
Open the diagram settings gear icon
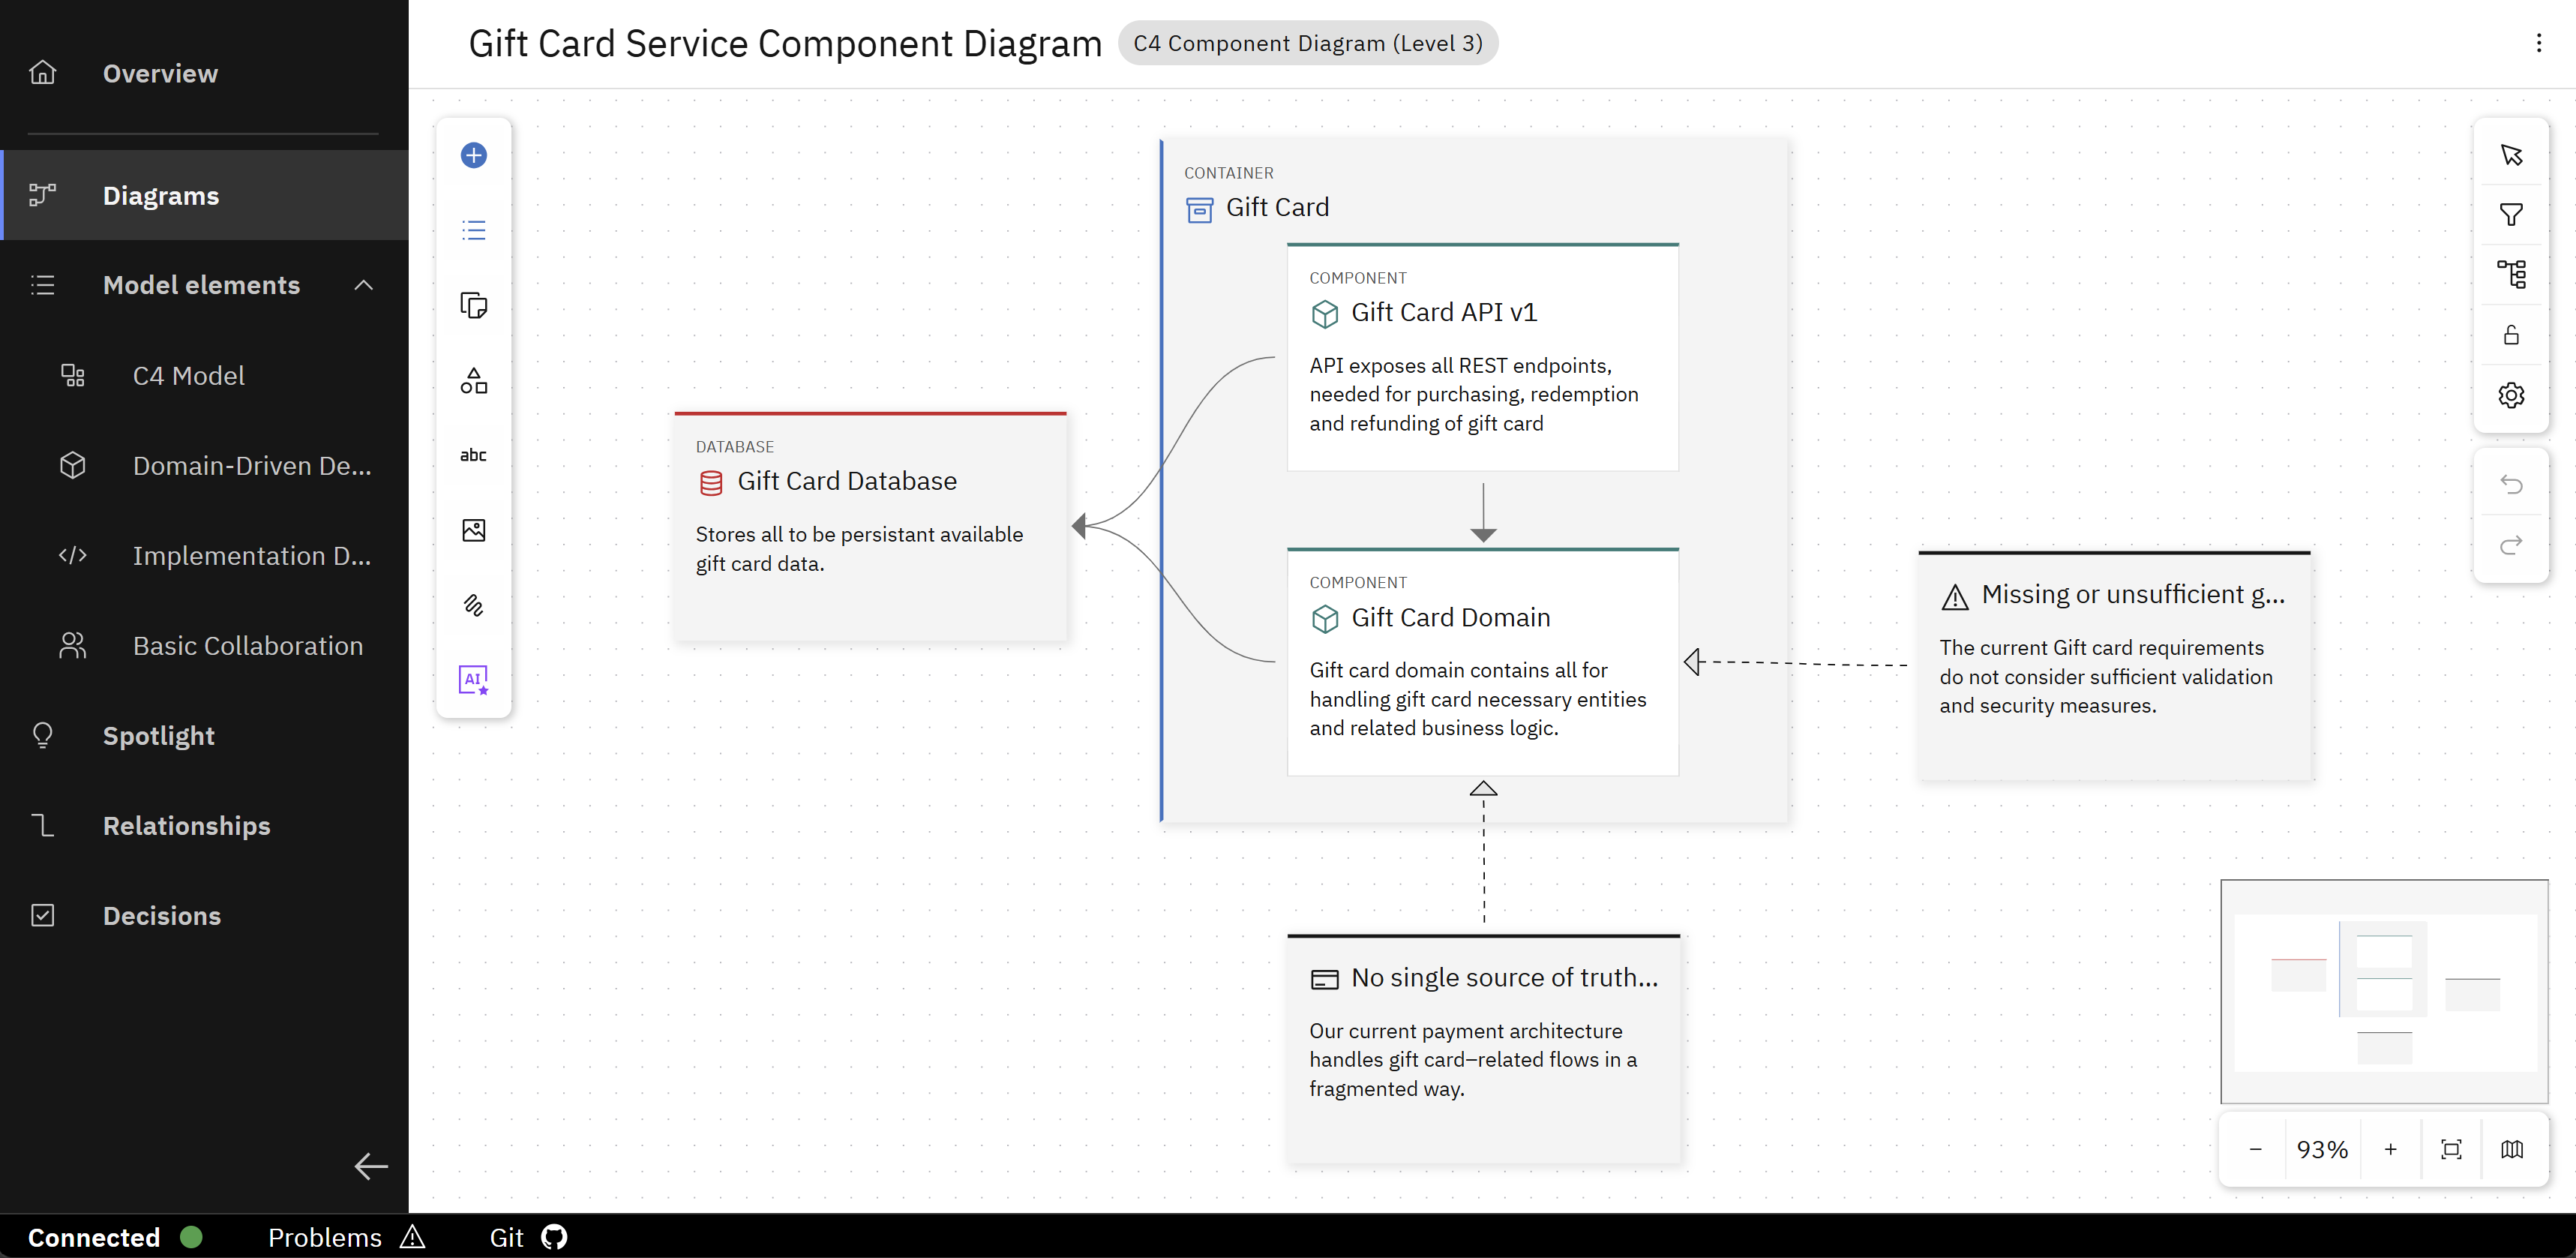[2511, 395]
